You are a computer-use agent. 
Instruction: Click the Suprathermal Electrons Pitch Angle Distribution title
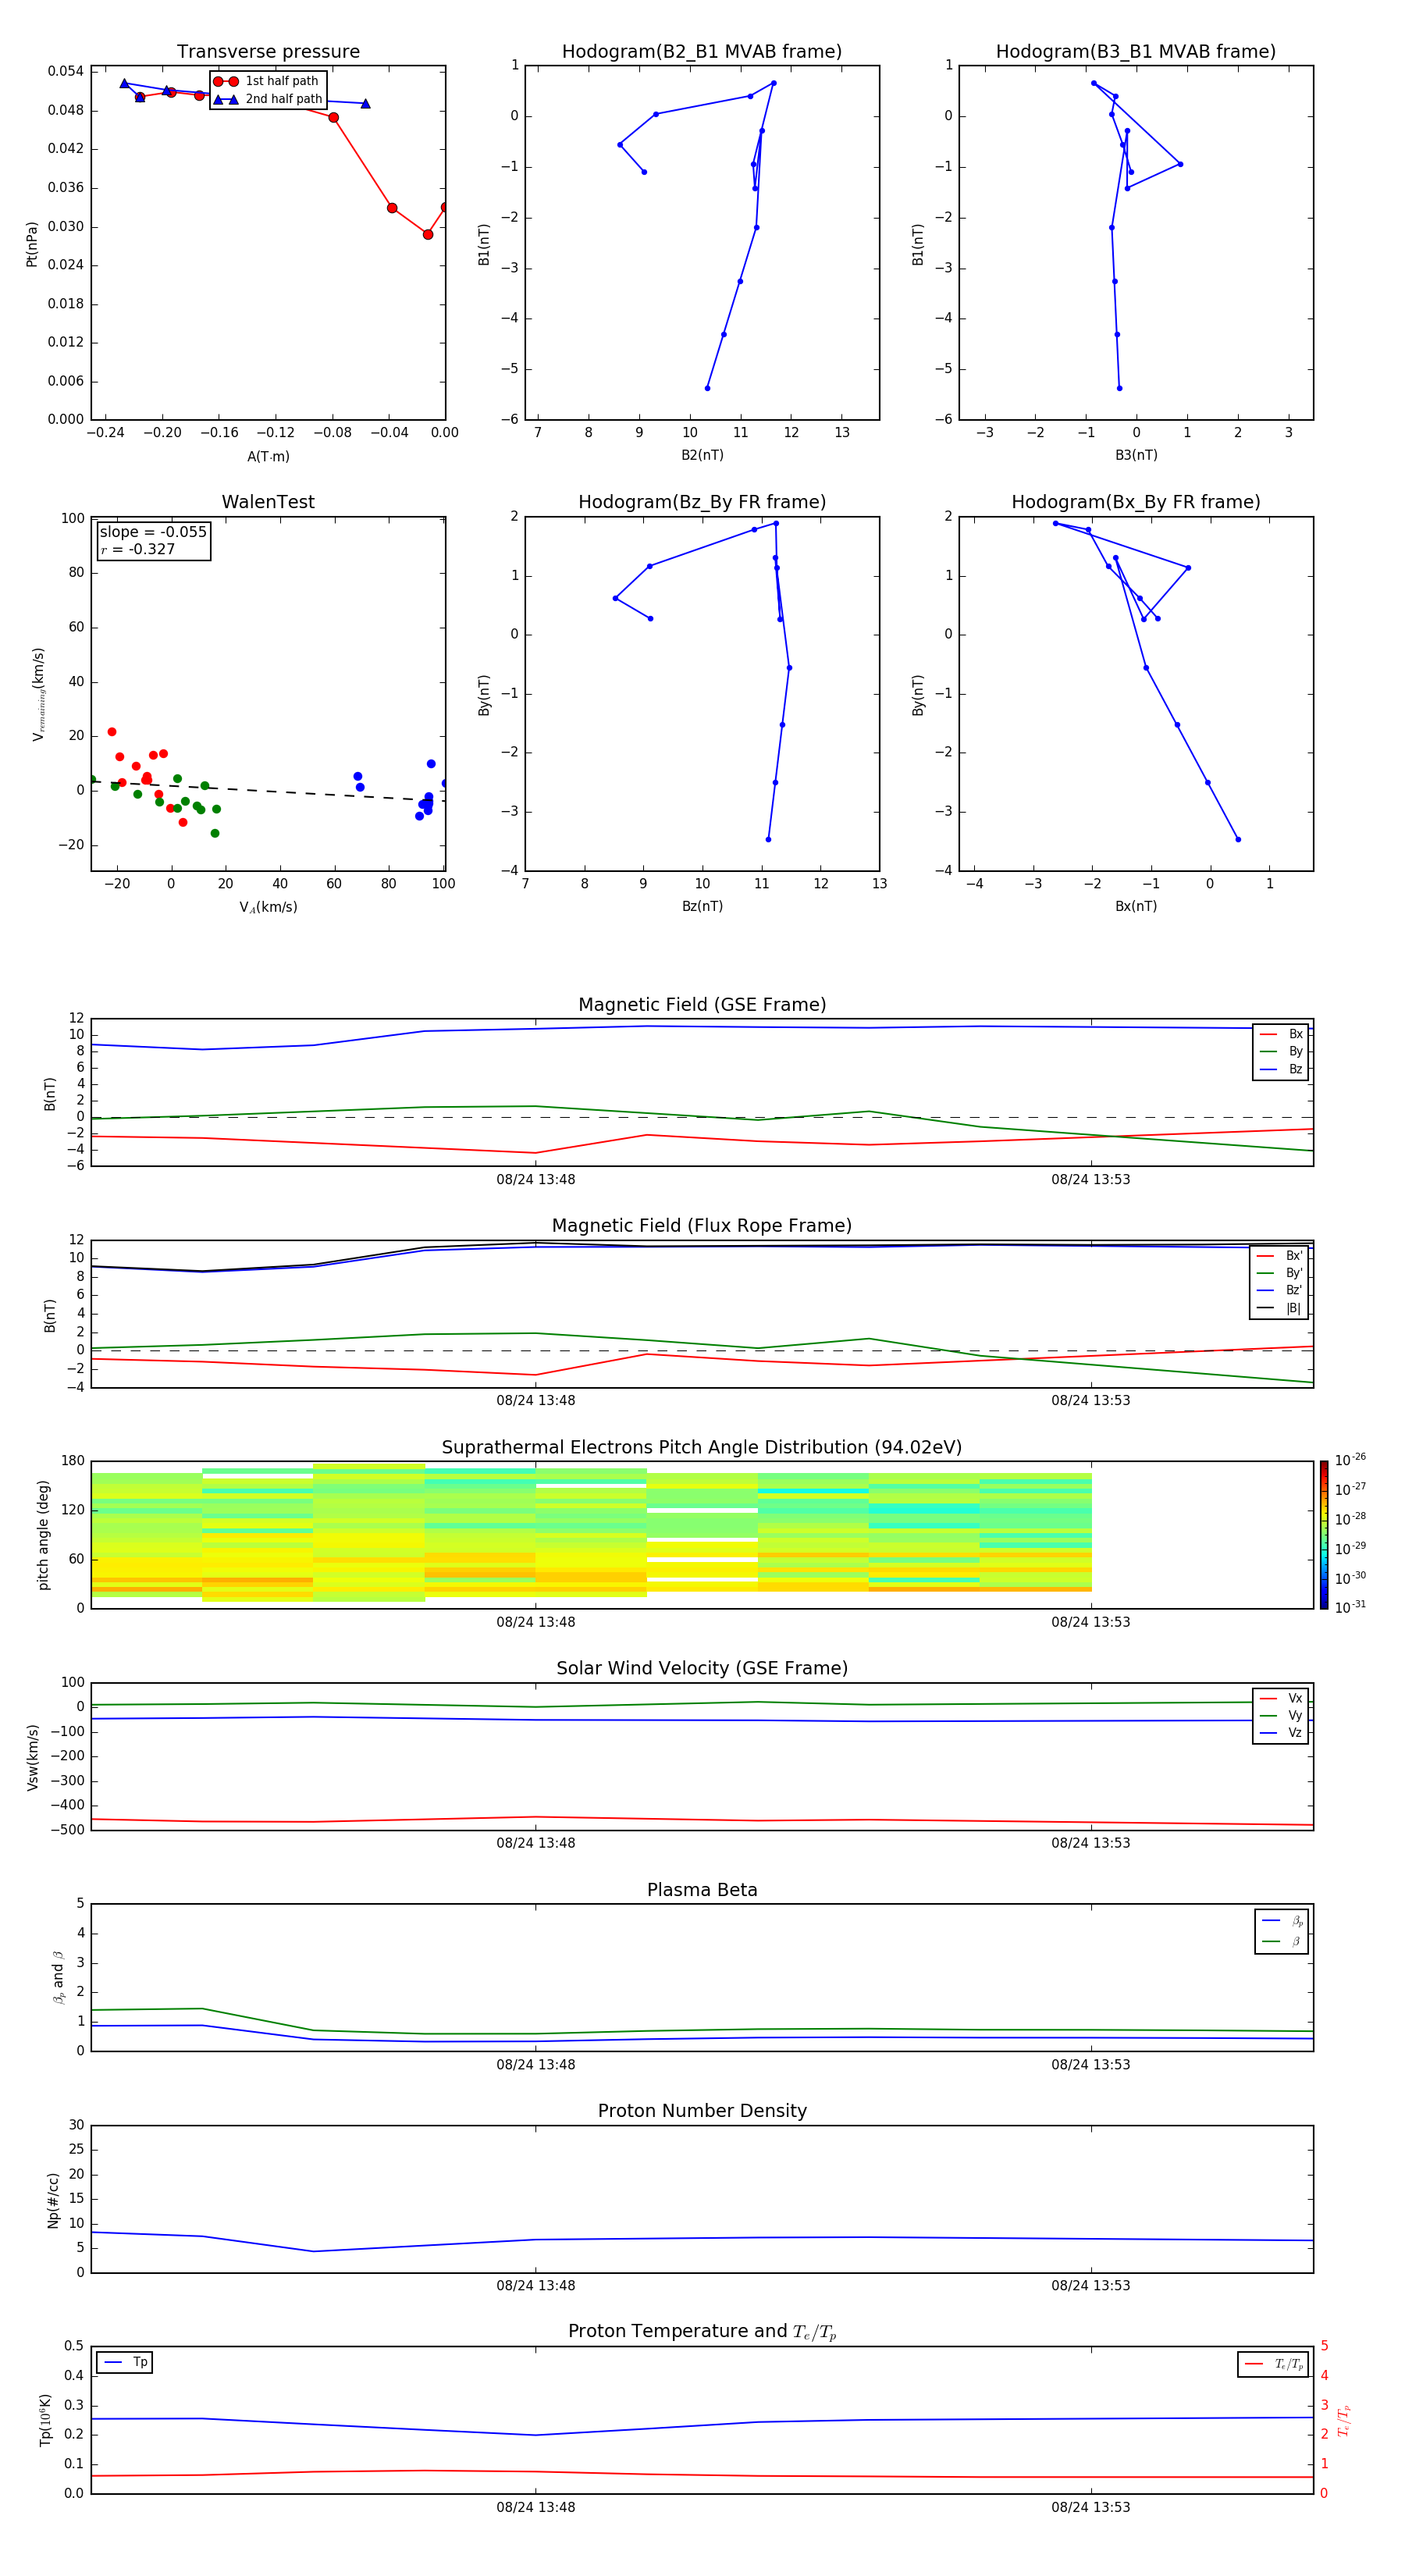coord(702,1447)
